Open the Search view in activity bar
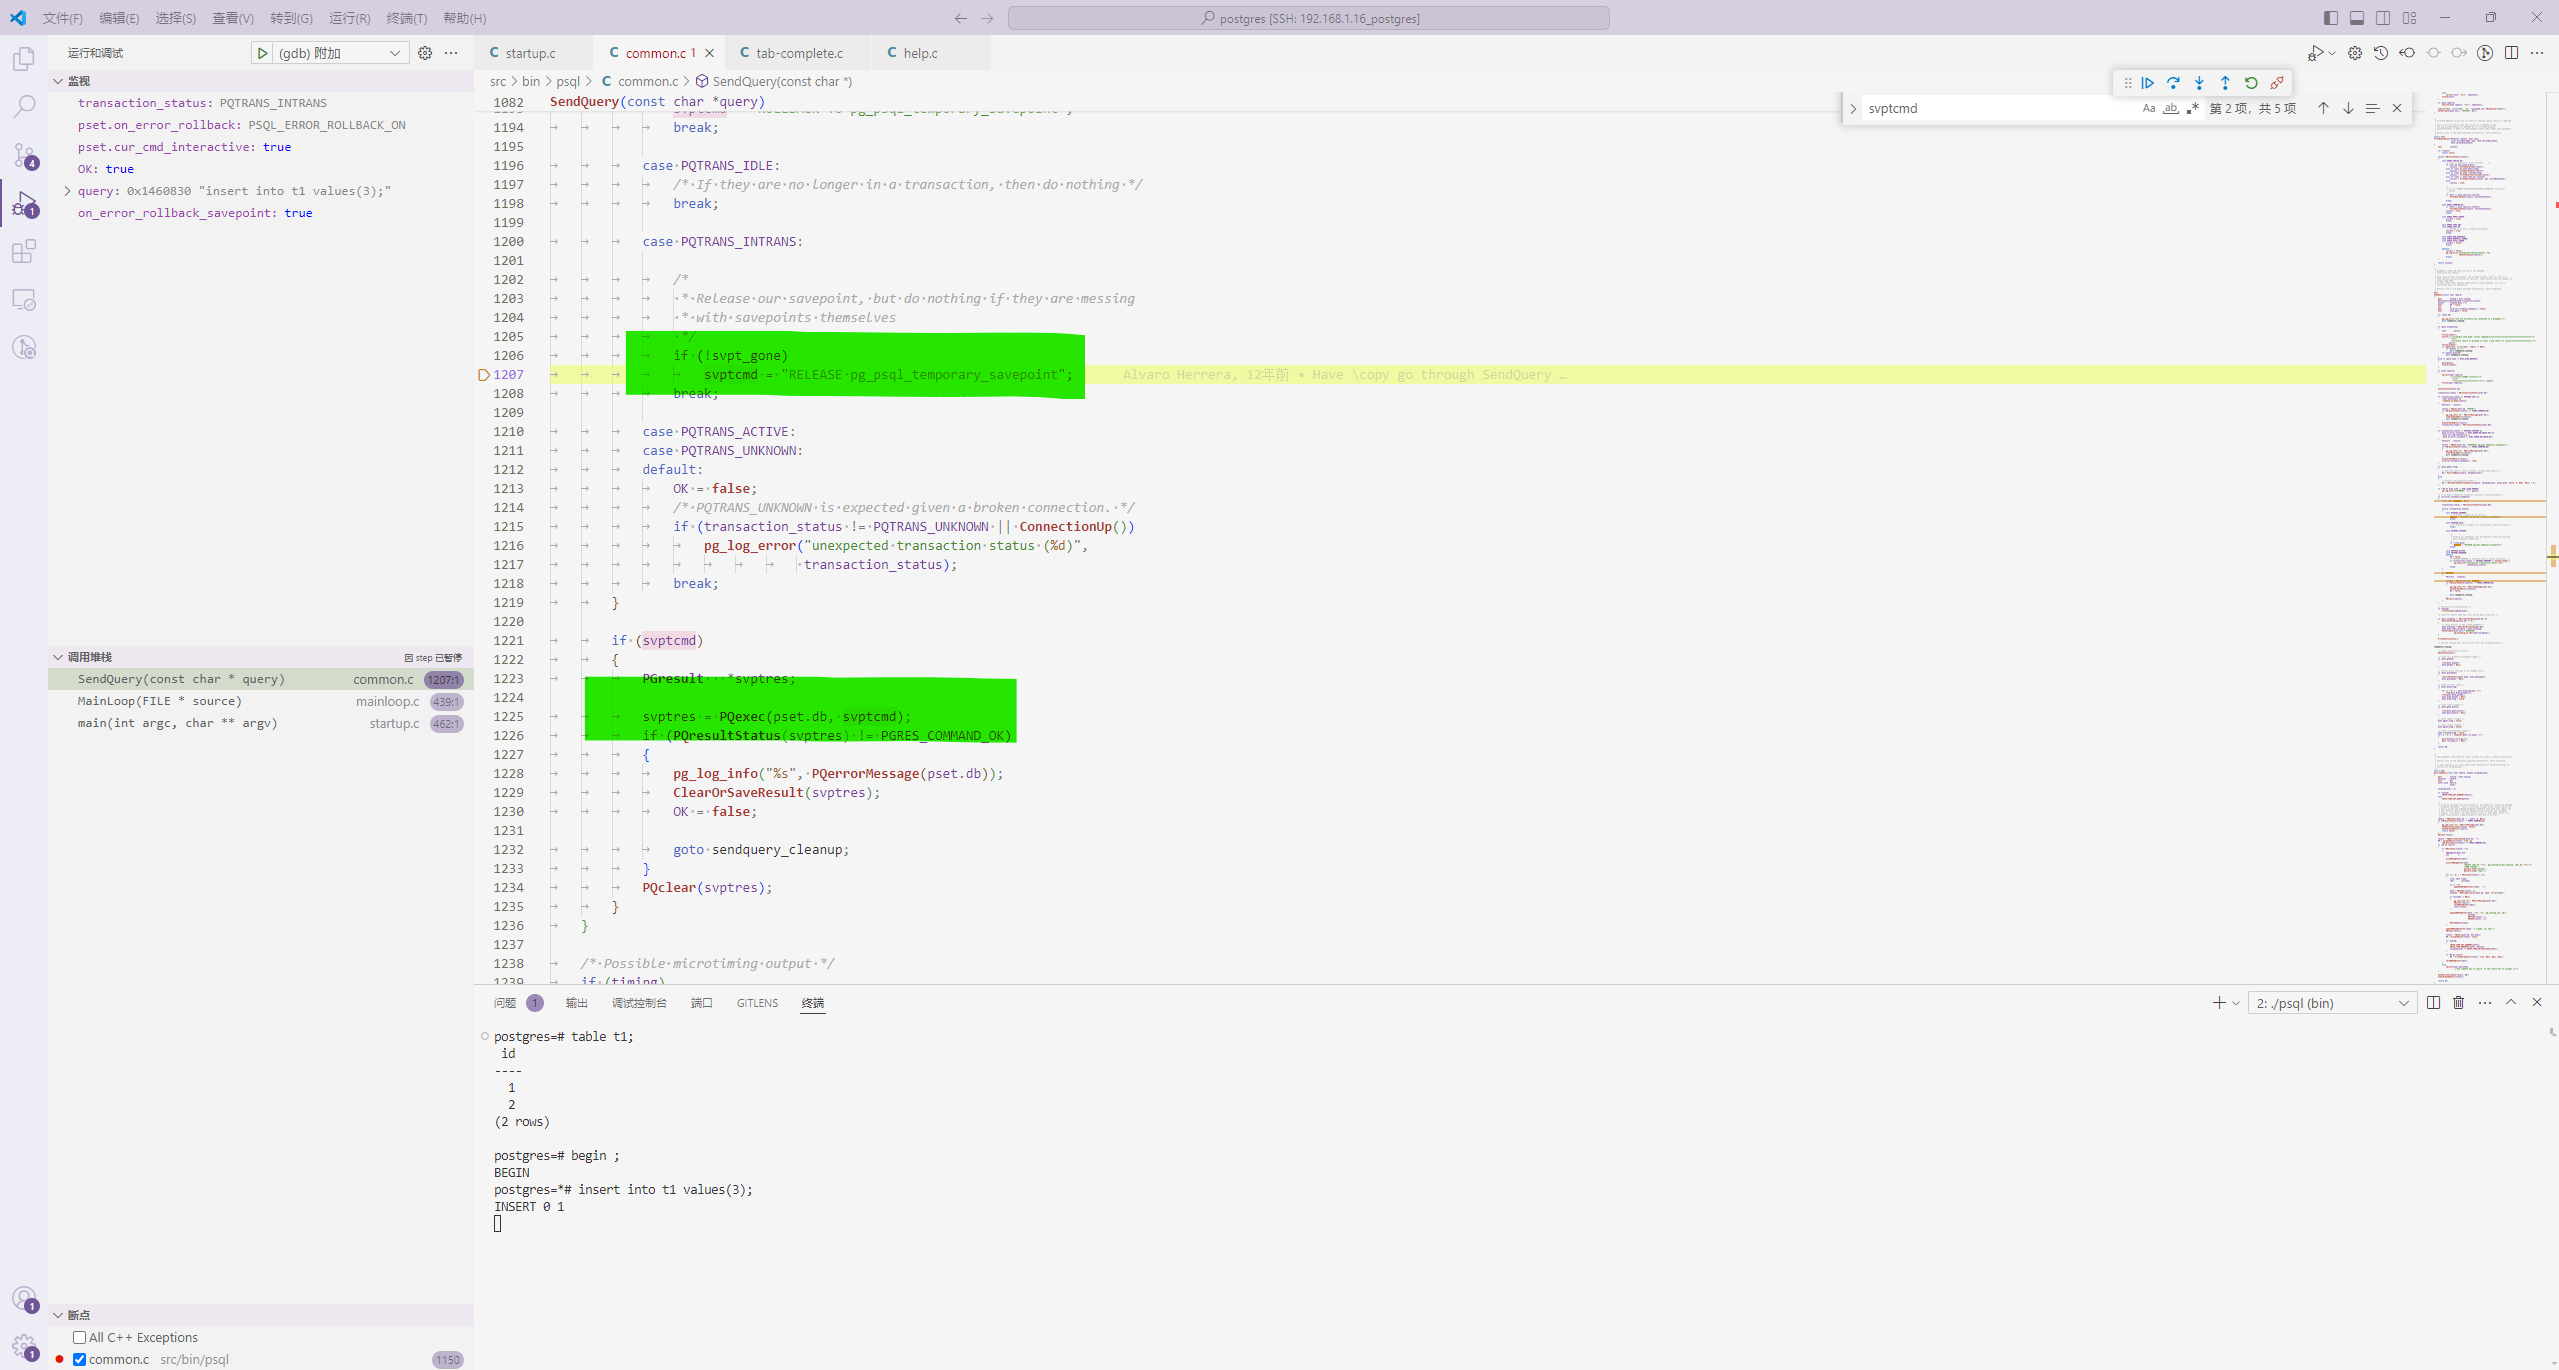The height and width of the screenshot is (1370, 2559). pos(24,107)
